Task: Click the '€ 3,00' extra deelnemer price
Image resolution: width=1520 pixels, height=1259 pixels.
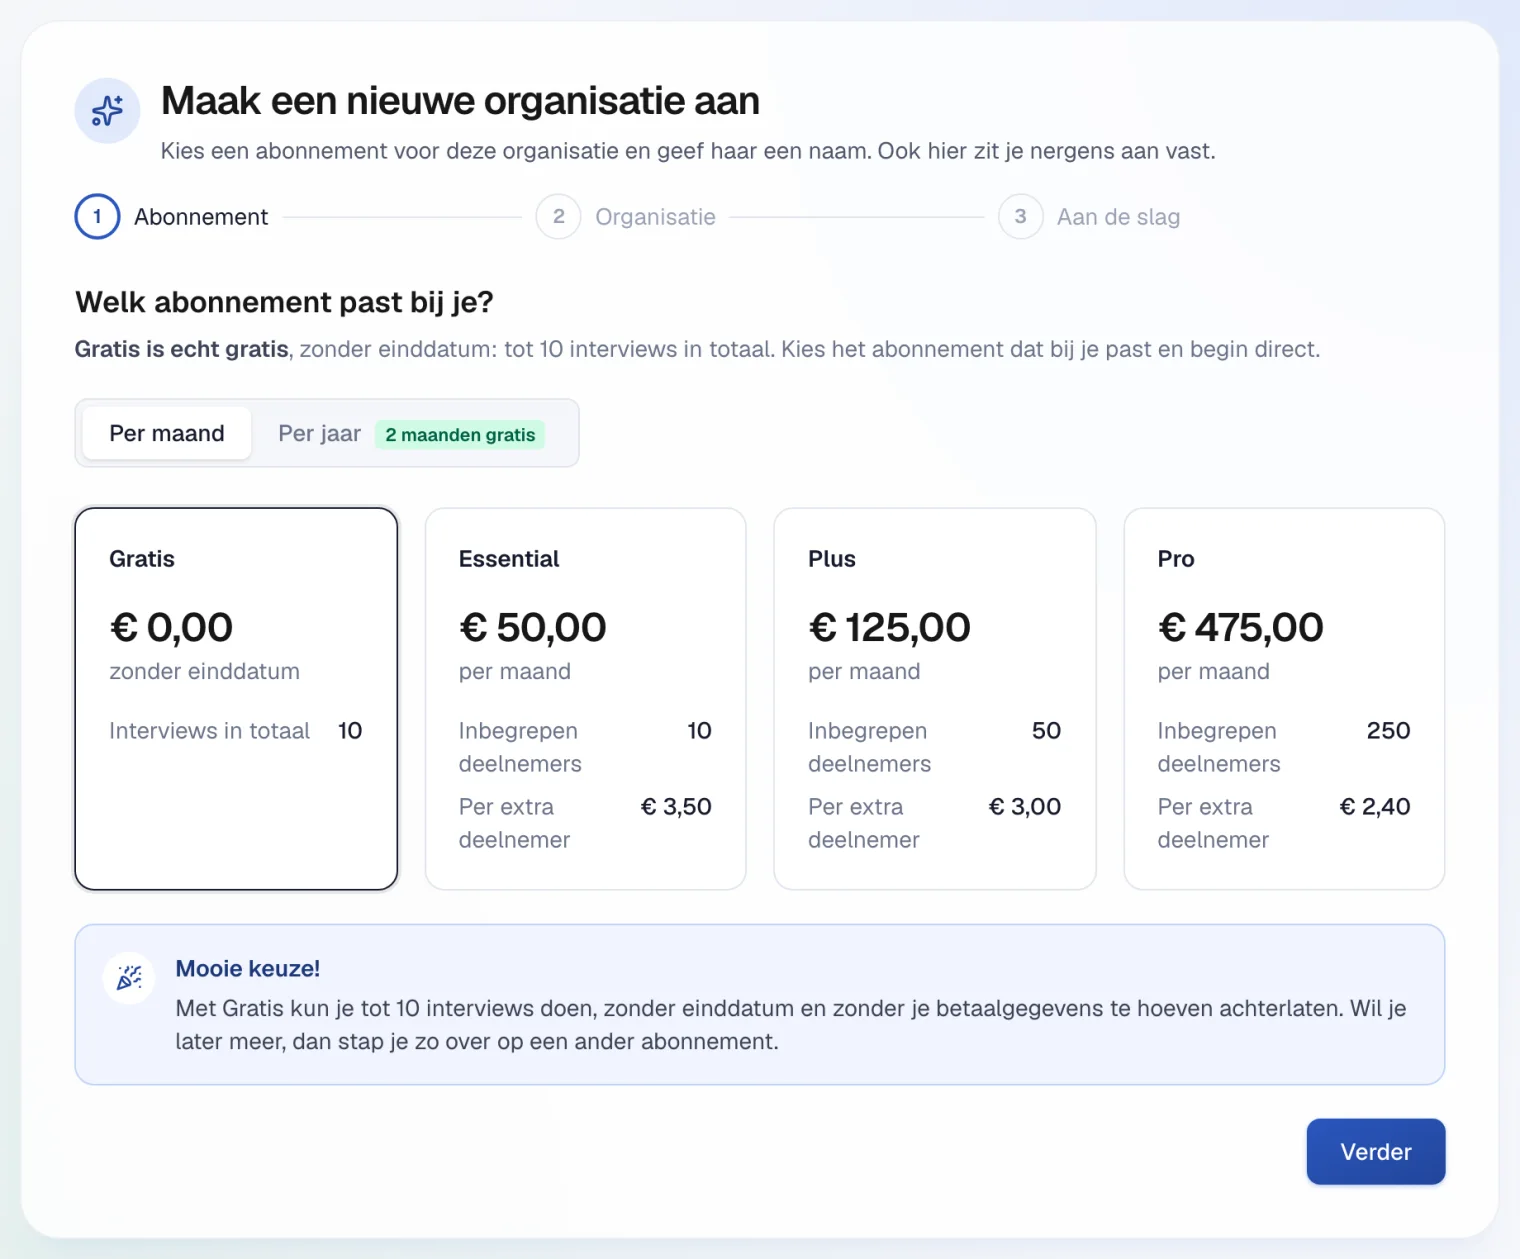Action: [x=1025, y=807]
